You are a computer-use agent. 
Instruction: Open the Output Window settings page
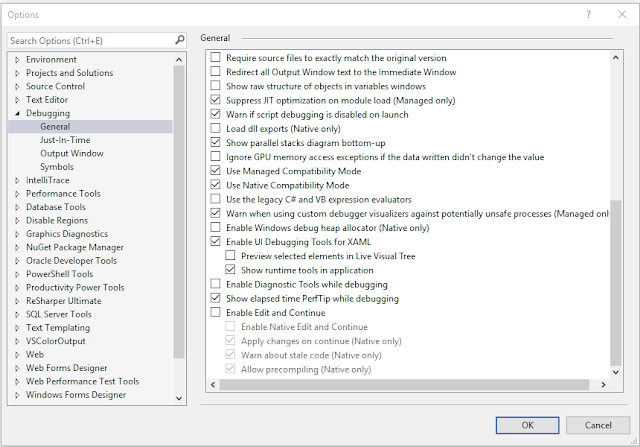pyautogui.click(x=71, y=154)
